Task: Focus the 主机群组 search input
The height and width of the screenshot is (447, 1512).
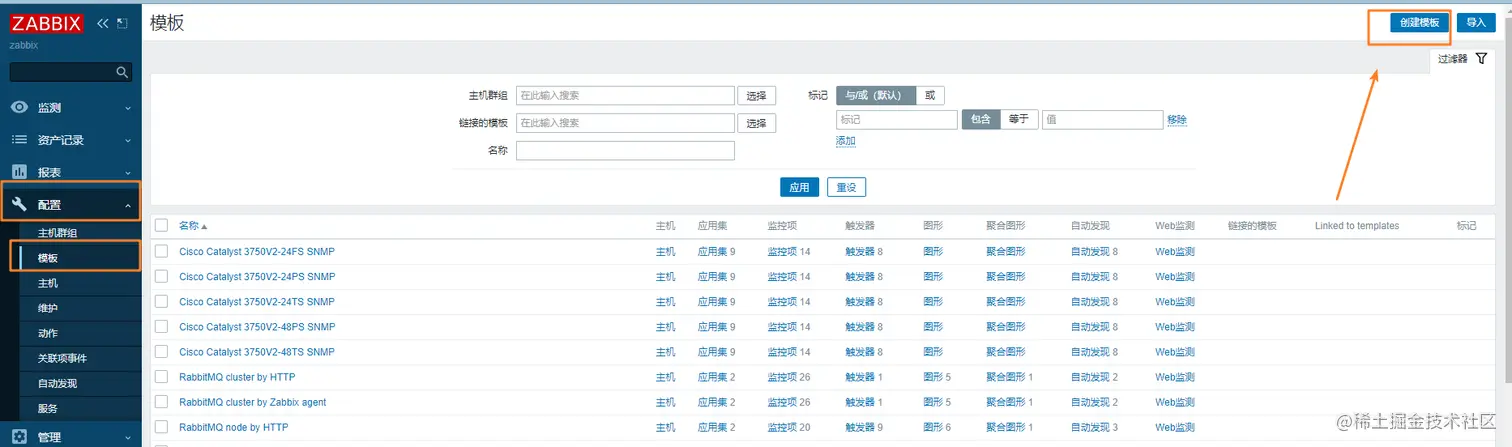Action: click(625, 96)
